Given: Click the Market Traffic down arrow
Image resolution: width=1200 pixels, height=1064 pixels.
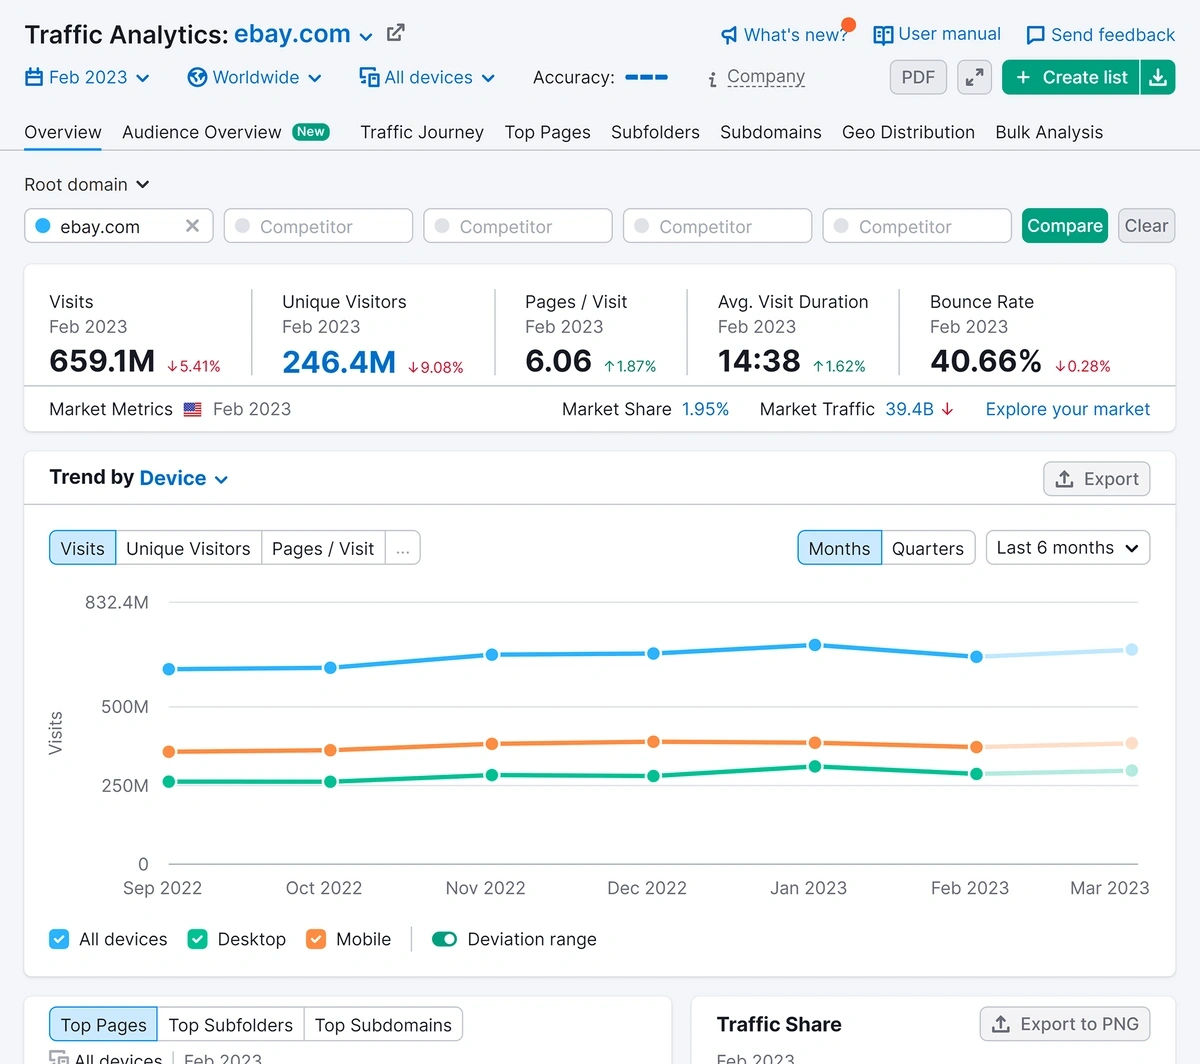Looking at the screenshot, I should [947, 409].
